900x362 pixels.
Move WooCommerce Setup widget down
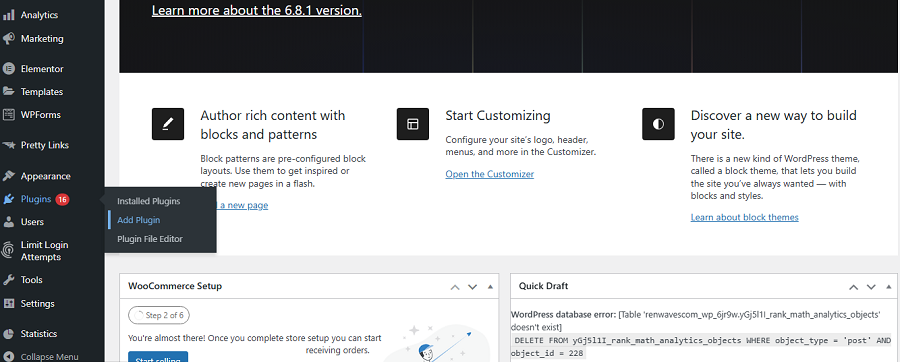tap(472, 287)
